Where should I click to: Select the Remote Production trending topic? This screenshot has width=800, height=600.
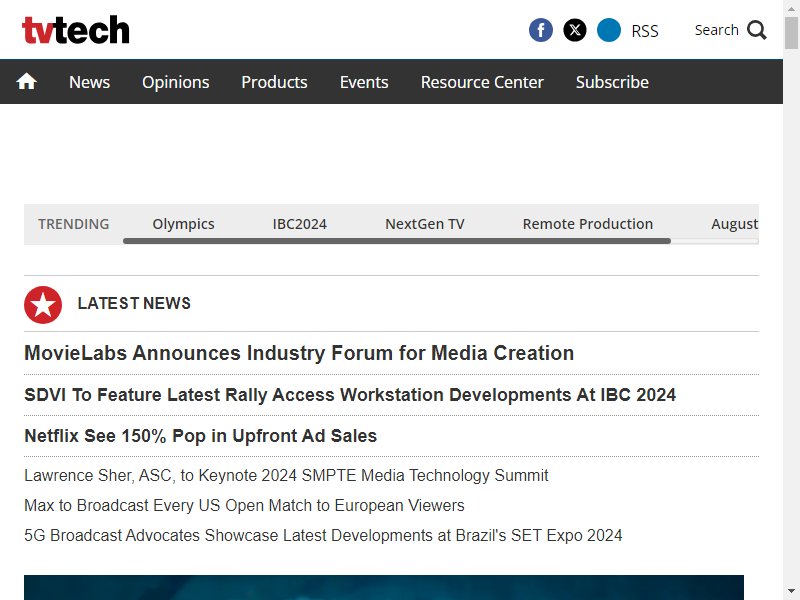[588, 224]
